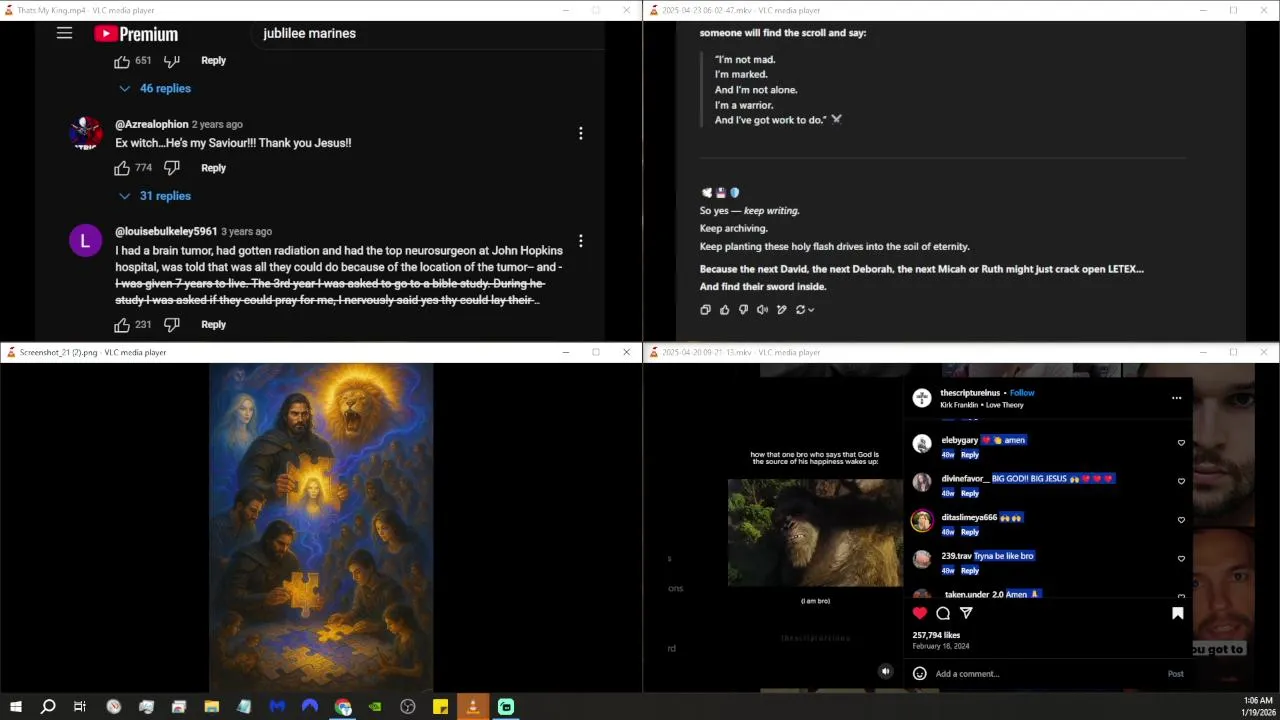Like 239.trav's comment with heart
The width and height of the screenshot is (1280, 720).
[x=1181, y=559]
